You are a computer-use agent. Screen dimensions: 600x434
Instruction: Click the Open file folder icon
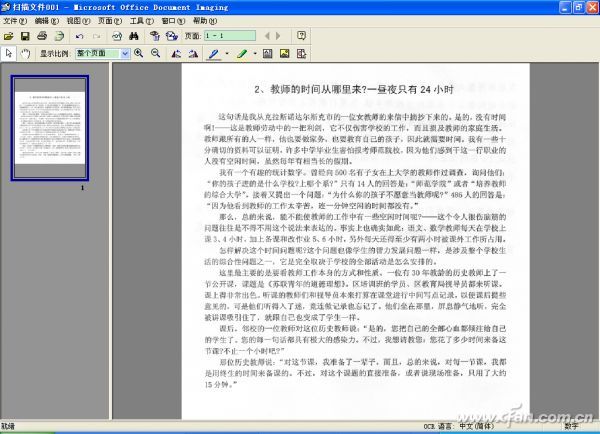[8, 36]
